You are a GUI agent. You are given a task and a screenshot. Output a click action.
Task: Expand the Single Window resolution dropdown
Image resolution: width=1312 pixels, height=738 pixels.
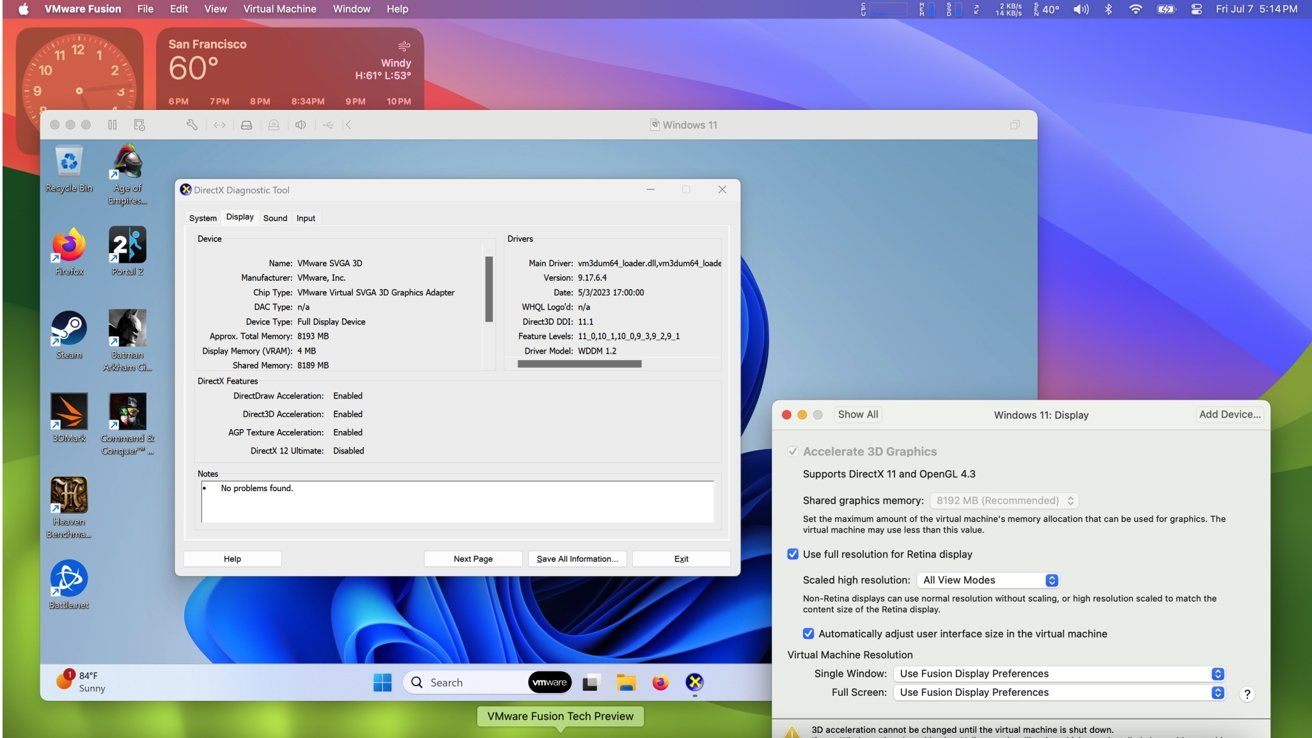1059,674
